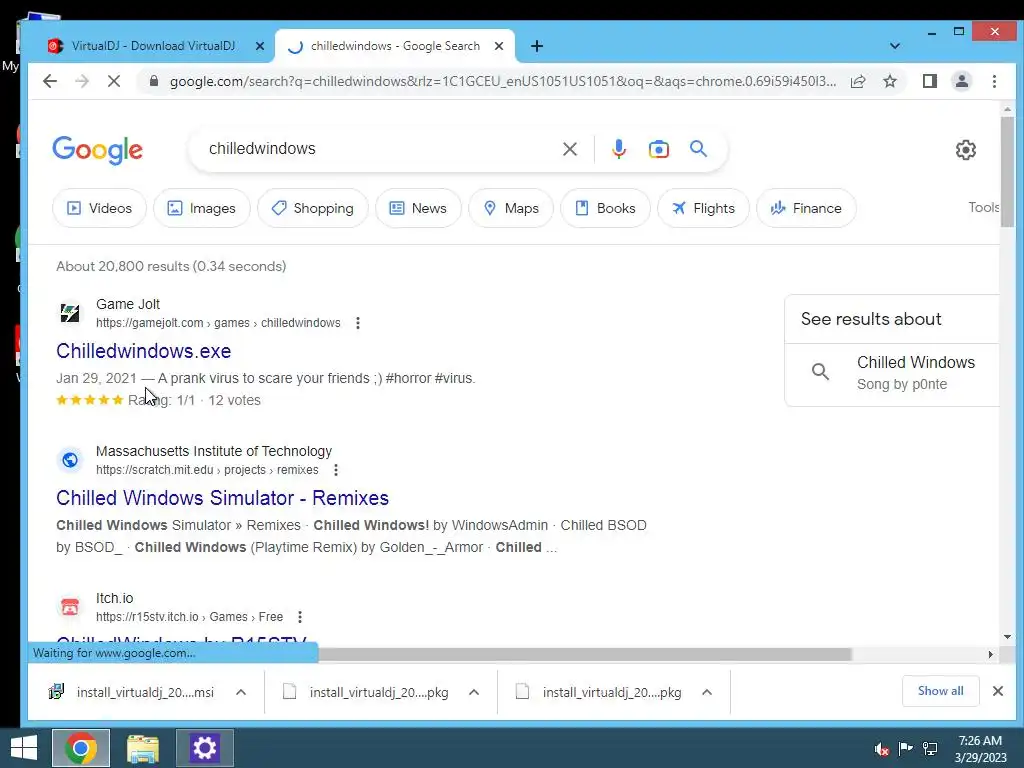The width and height of the screenshot is (1024, 768).
Task: Filter results by Shopping
Action: pos(313,208)
